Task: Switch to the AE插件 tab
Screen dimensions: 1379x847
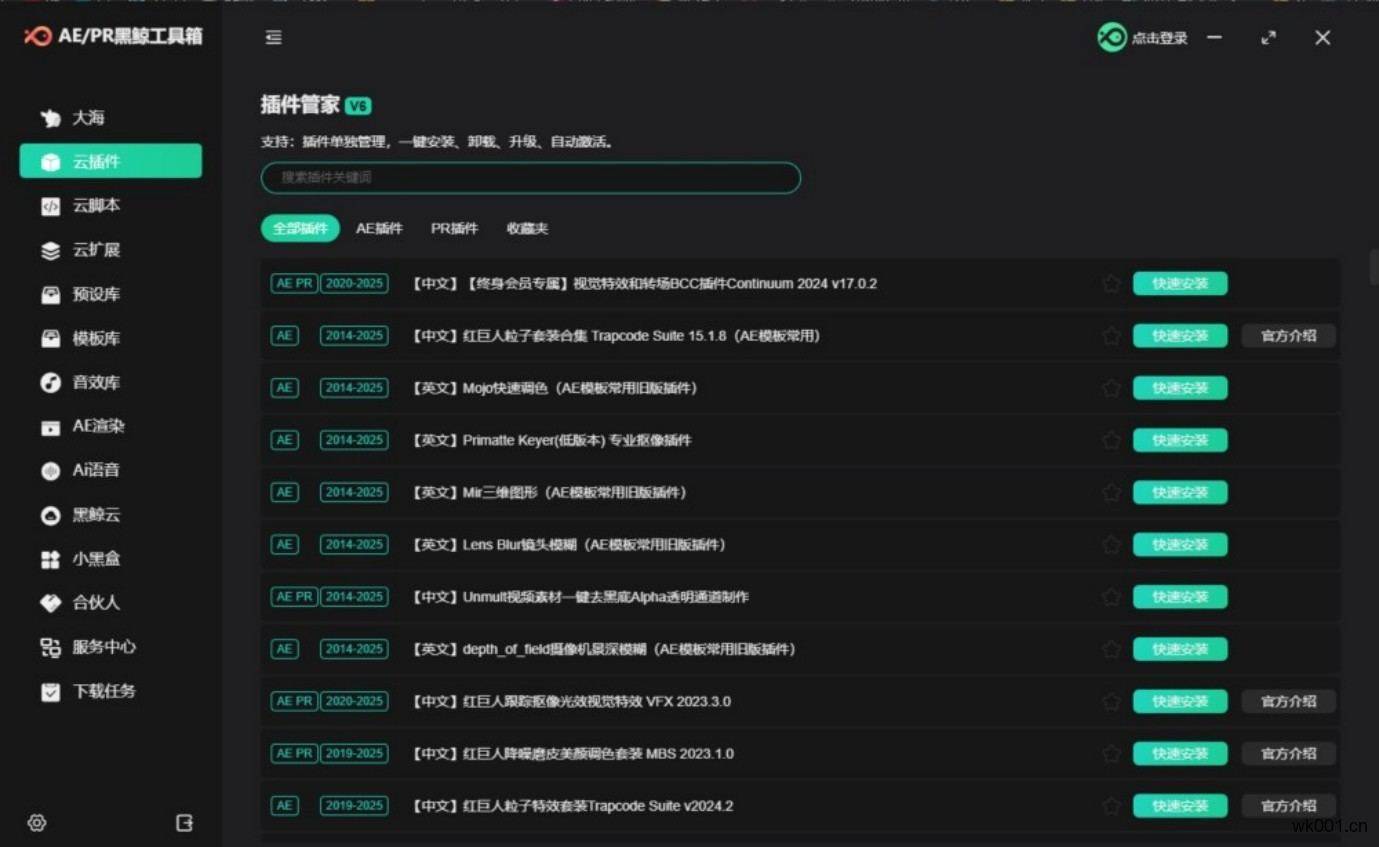Action: tap(379, 229)
